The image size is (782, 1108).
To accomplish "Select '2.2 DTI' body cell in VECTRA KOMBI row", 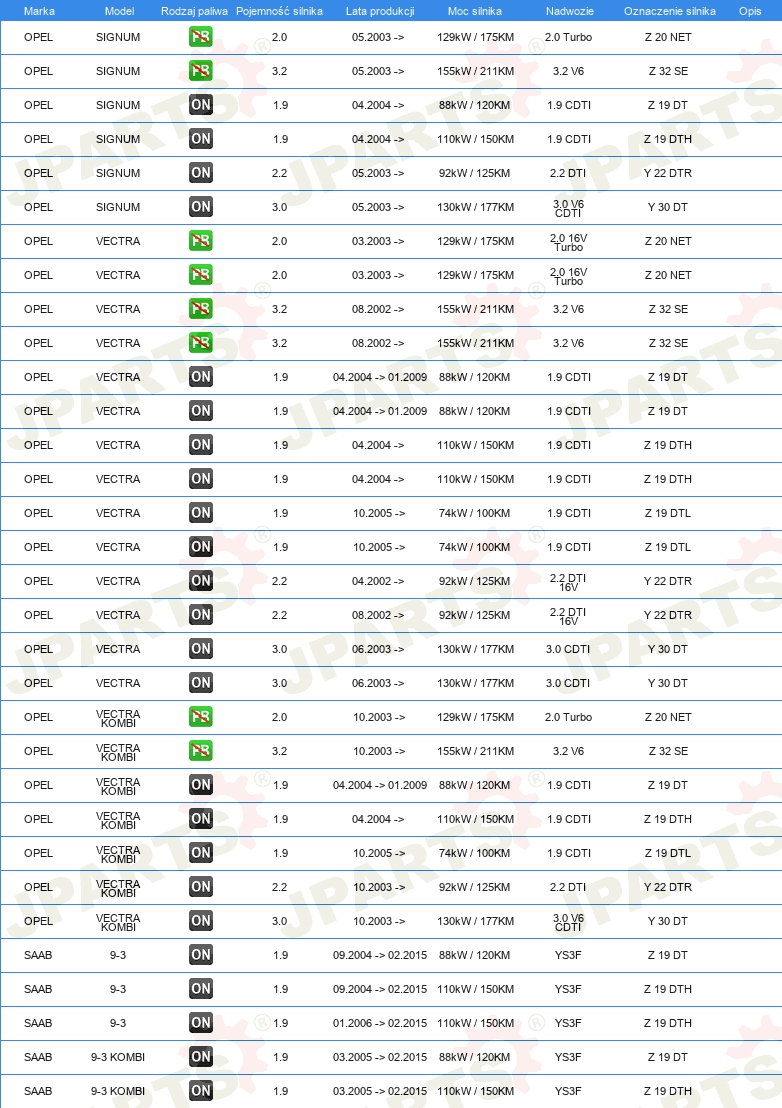I will (x=568, y=886).
